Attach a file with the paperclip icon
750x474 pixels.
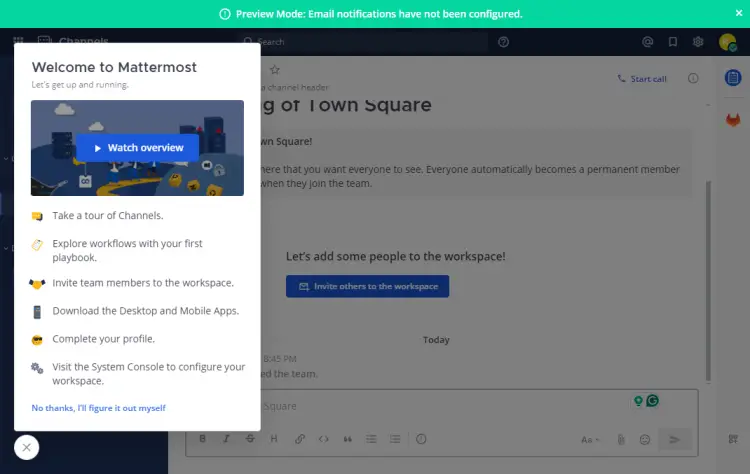click(x=620, y=439)
